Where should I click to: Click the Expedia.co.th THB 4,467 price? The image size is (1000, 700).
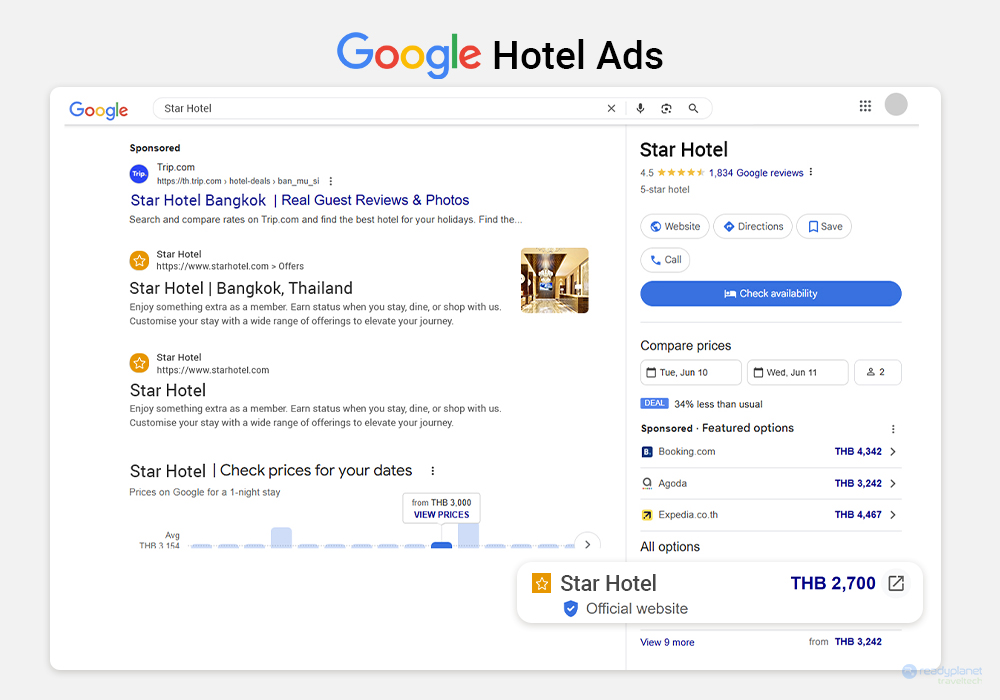tap(858, 514)
